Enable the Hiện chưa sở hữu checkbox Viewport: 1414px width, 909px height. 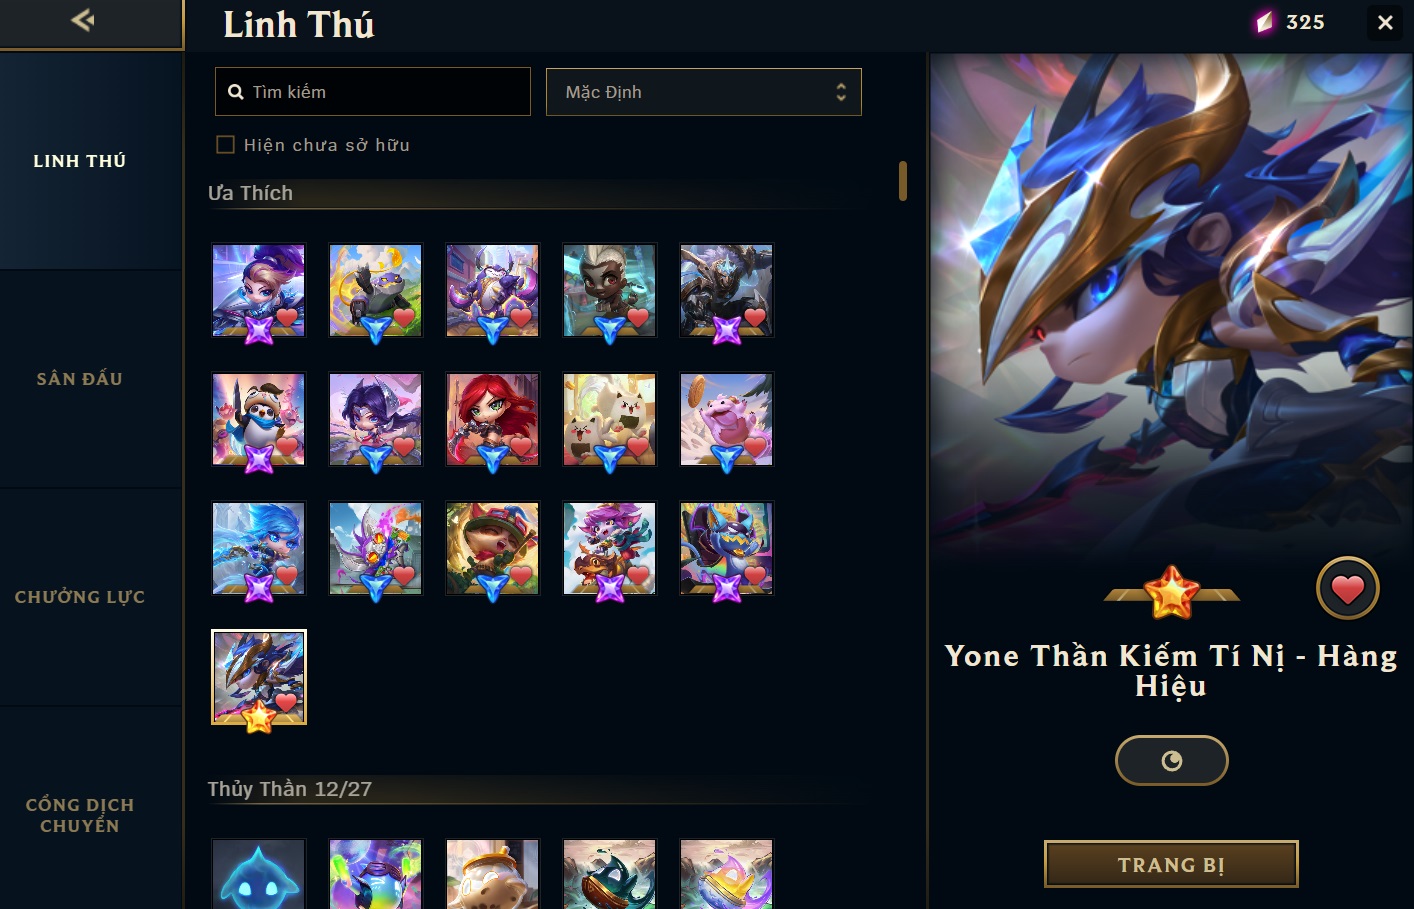pos(226,145)
